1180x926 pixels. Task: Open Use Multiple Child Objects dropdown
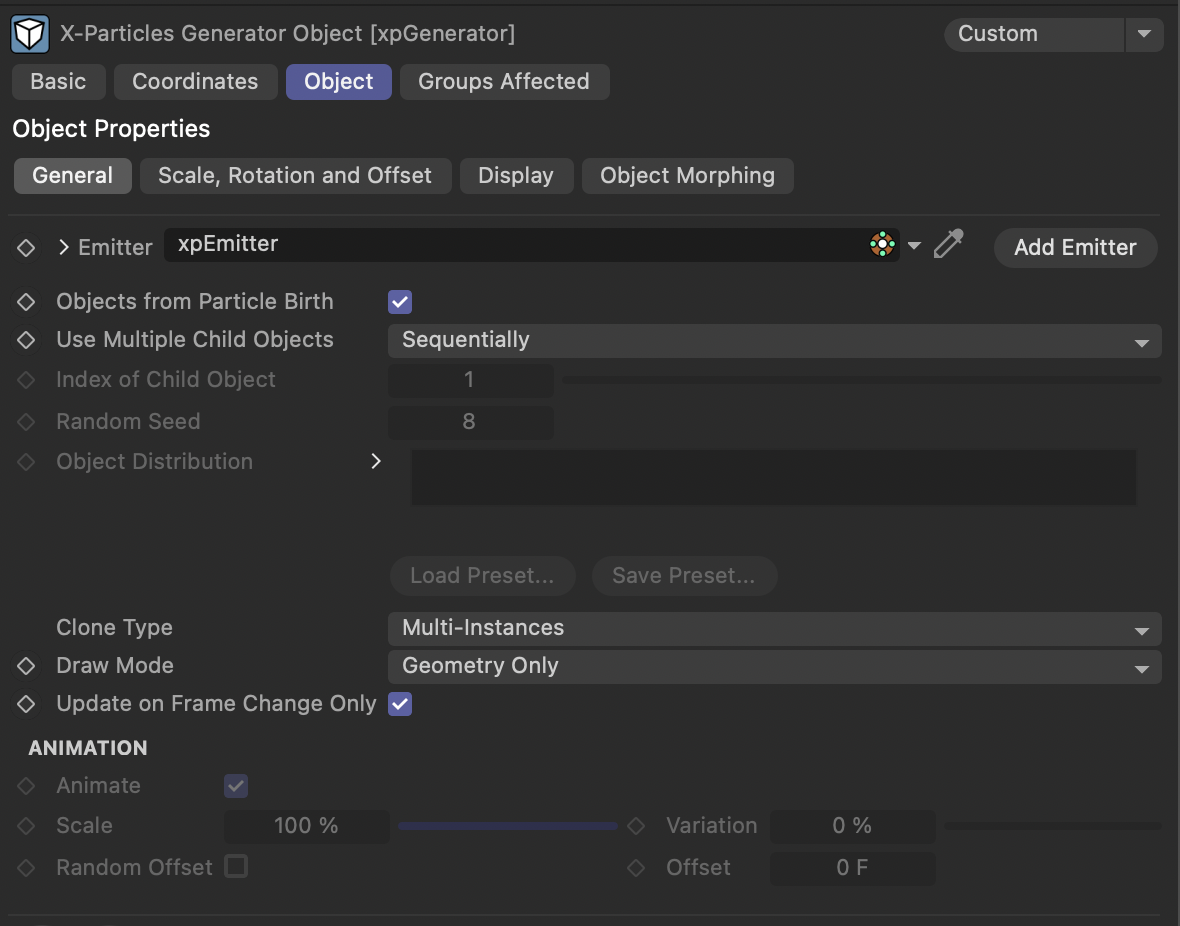tap(774, 340)
